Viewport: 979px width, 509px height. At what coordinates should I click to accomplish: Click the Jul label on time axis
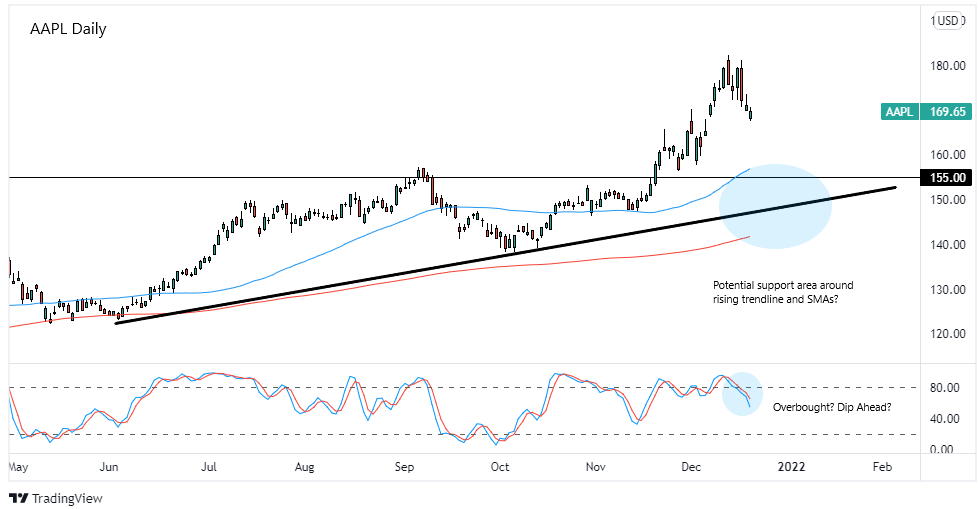pos(209,467)
